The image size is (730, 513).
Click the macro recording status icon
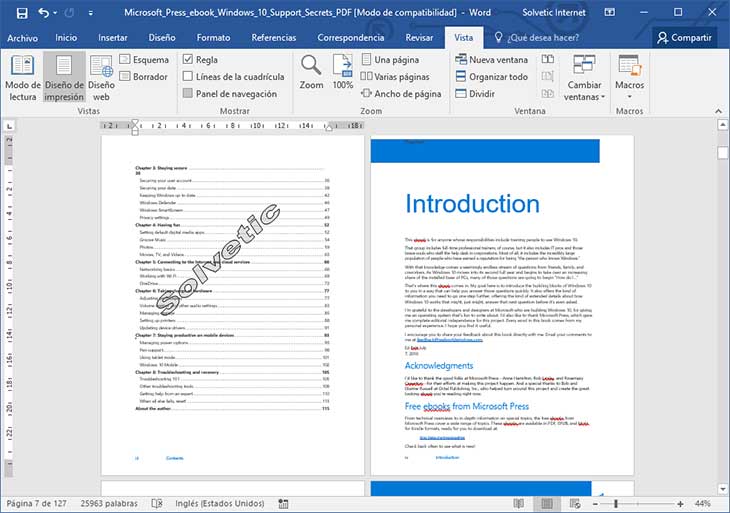click(x=283, y=504)
